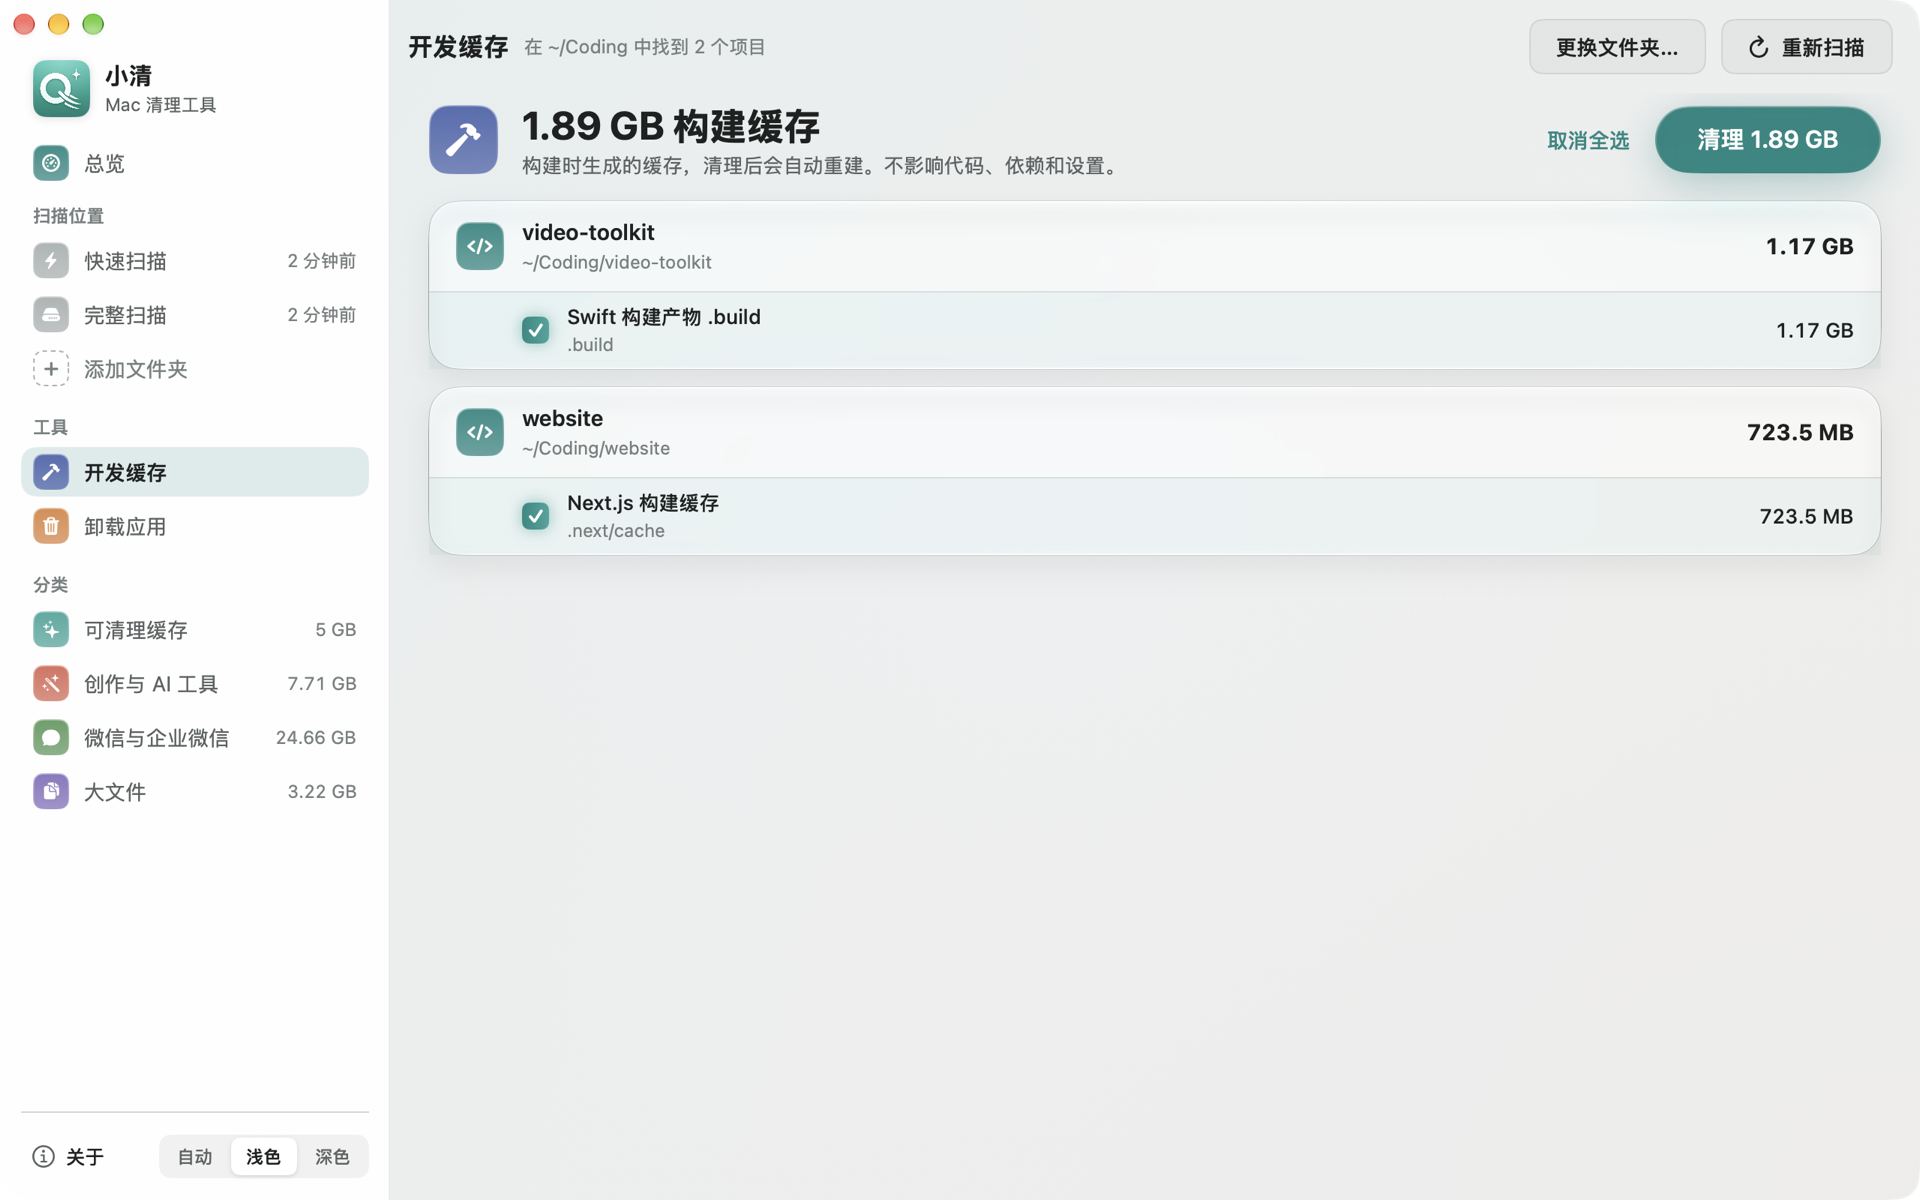Click the 5 GB value for 可清理缓存
The width and height of the screenshot is (1920, 1200).
336,630
